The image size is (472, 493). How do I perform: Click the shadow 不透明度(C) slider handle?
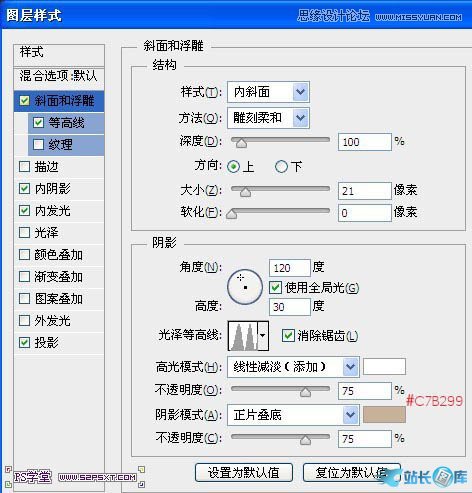tap(305, 440)
